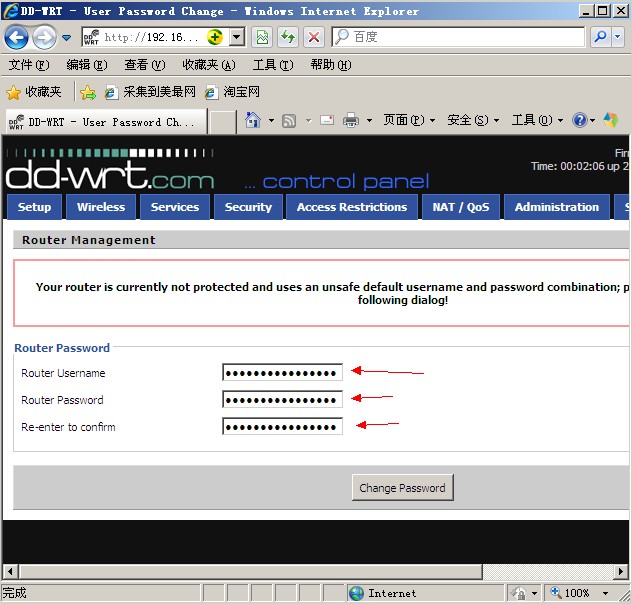Viewport: 632px width, 604px height.
Task: Open the 工具(O) command menu
Action: coord(537,120)
